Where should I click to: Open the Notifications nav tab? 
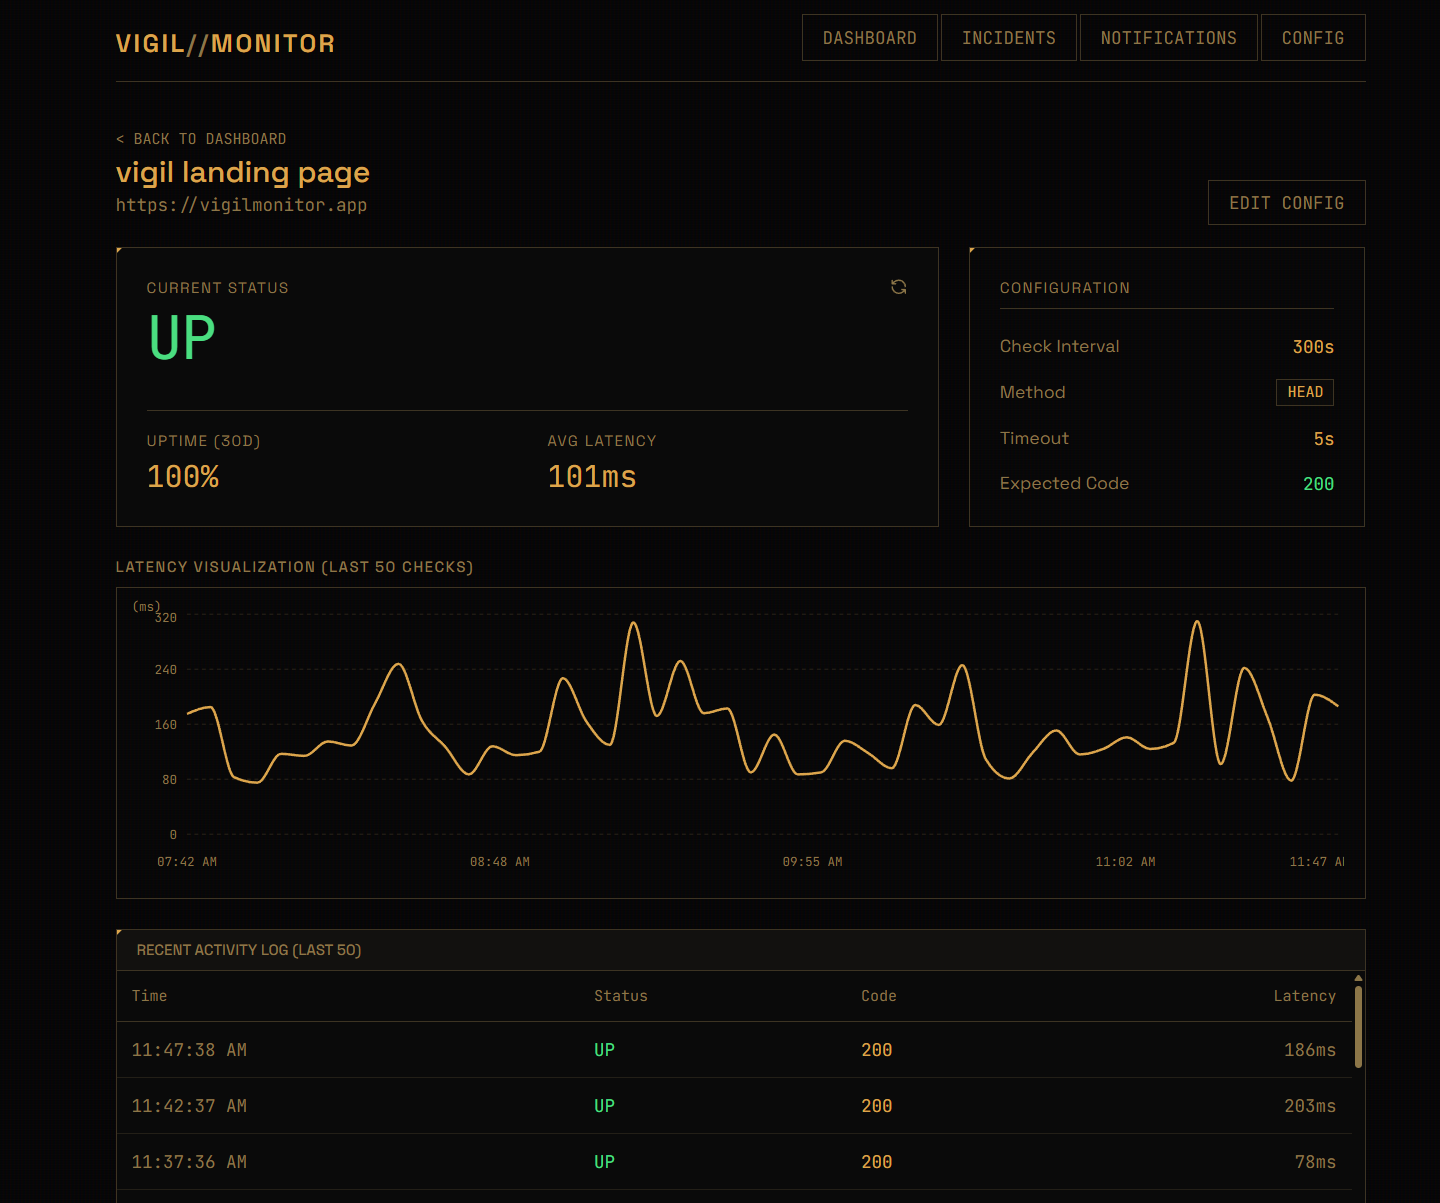1169,38
